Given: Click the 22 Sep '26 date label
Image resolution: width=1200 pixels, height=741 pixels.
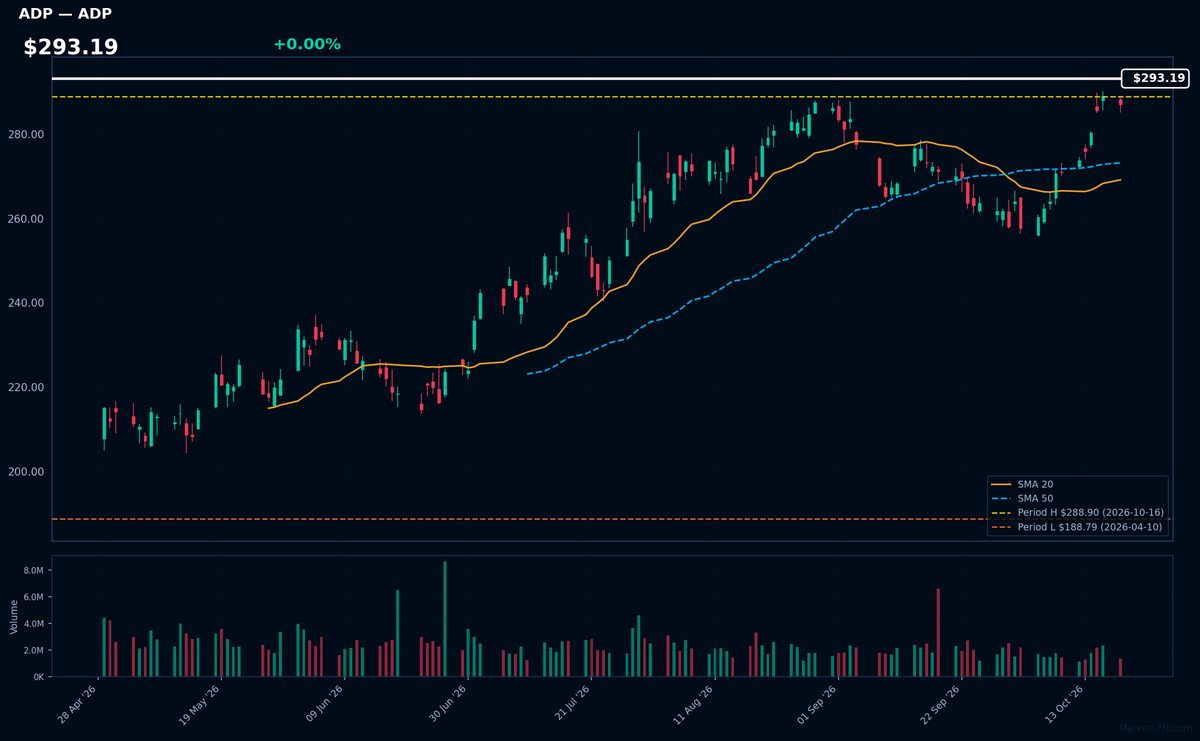Looking at the screenshot, I should [x=940, y=704].
